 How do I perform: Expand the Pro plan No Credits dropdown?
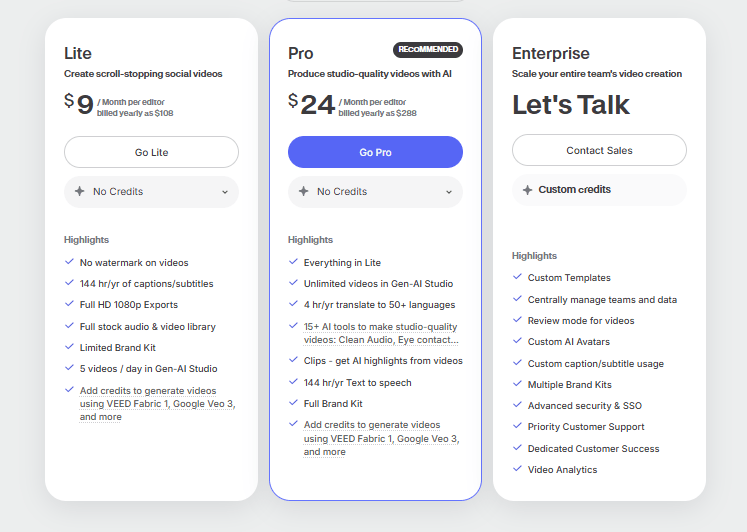(375, 192)
